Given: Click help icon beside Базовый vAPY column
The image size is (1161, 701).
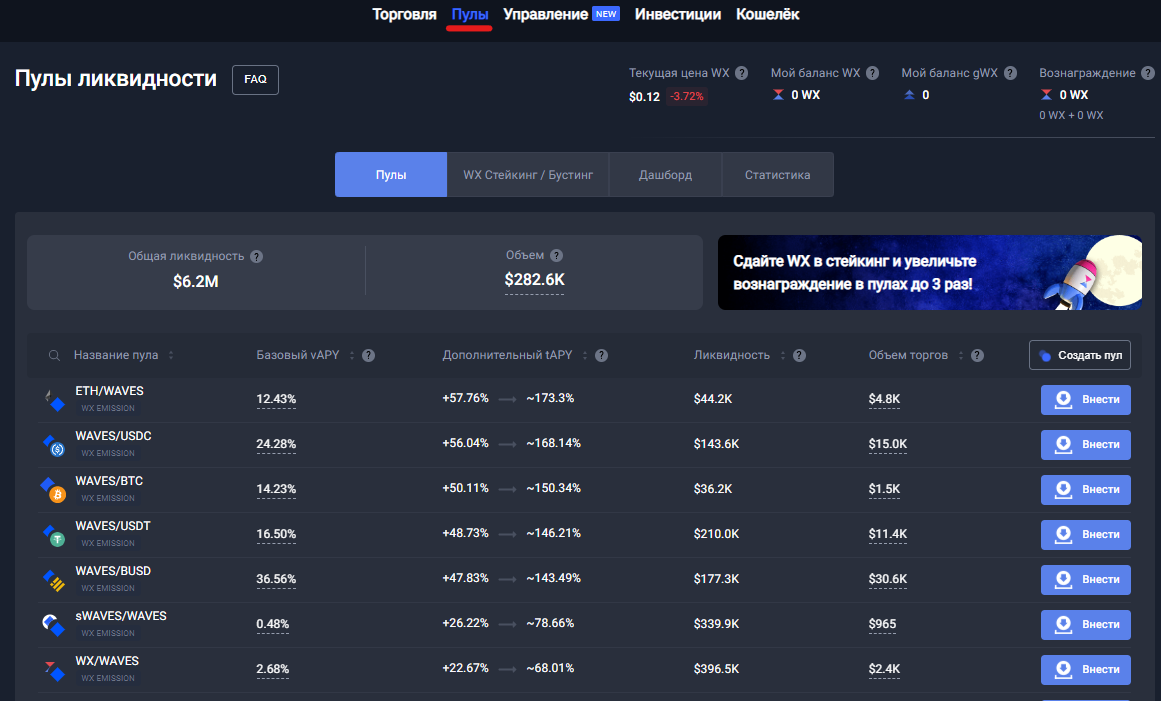Looking at the screenshot, I should click(368, 356).
